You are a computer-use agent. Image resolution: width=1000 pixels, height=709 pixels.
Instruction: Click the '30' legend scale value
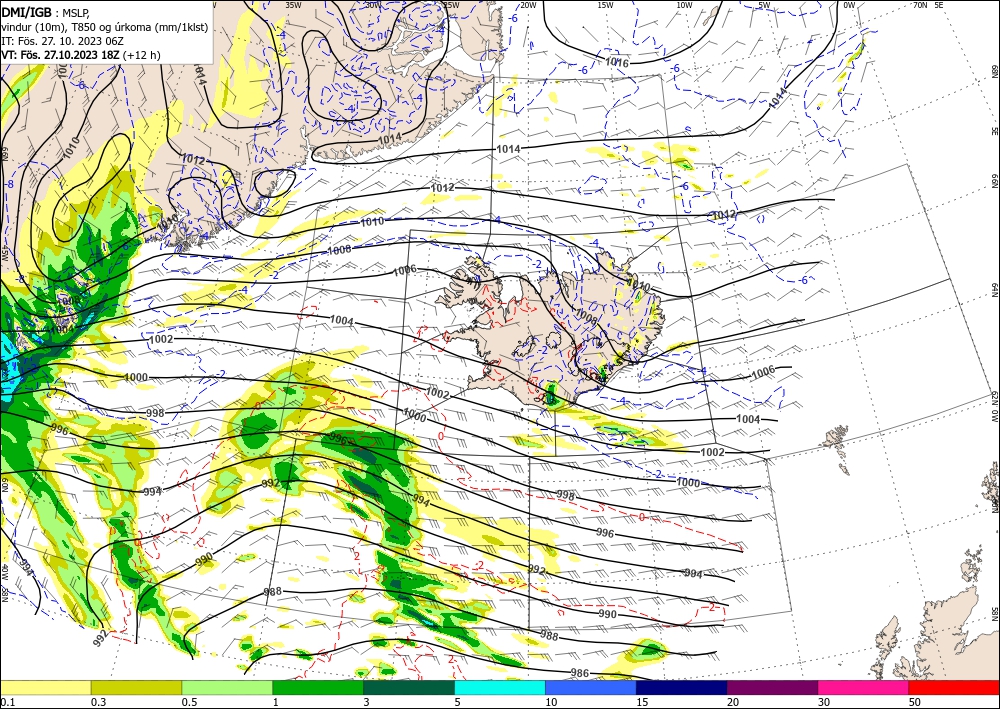tap(824, 701)
